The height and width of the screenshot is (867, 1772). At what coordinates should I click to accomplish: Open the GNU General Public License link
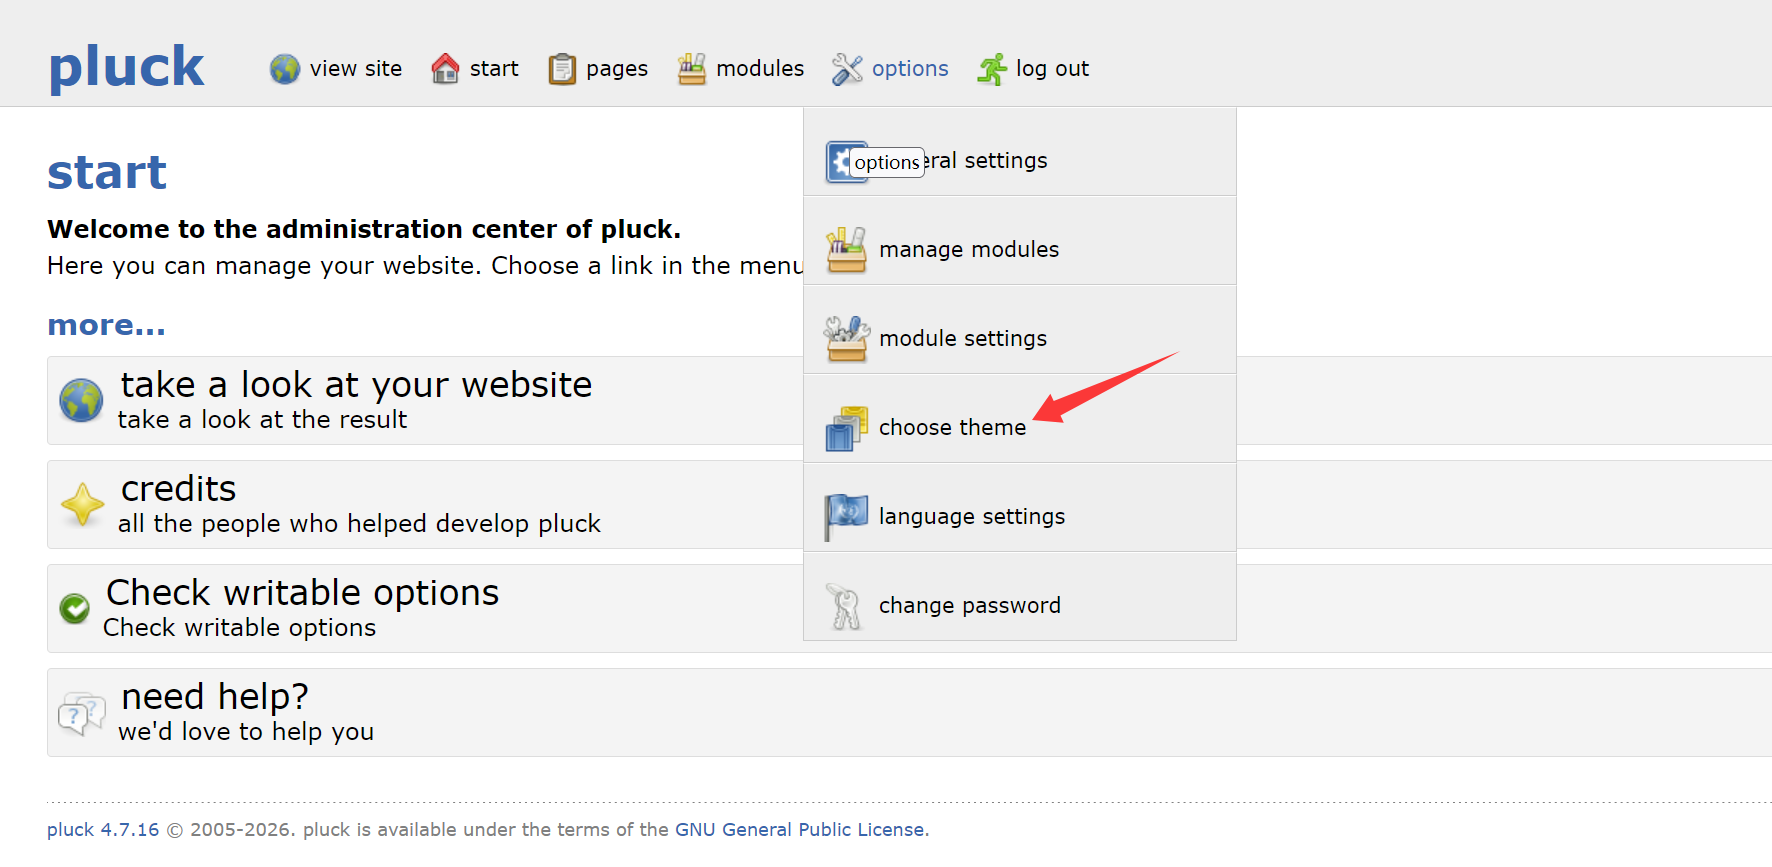click(x=800, y=830)
